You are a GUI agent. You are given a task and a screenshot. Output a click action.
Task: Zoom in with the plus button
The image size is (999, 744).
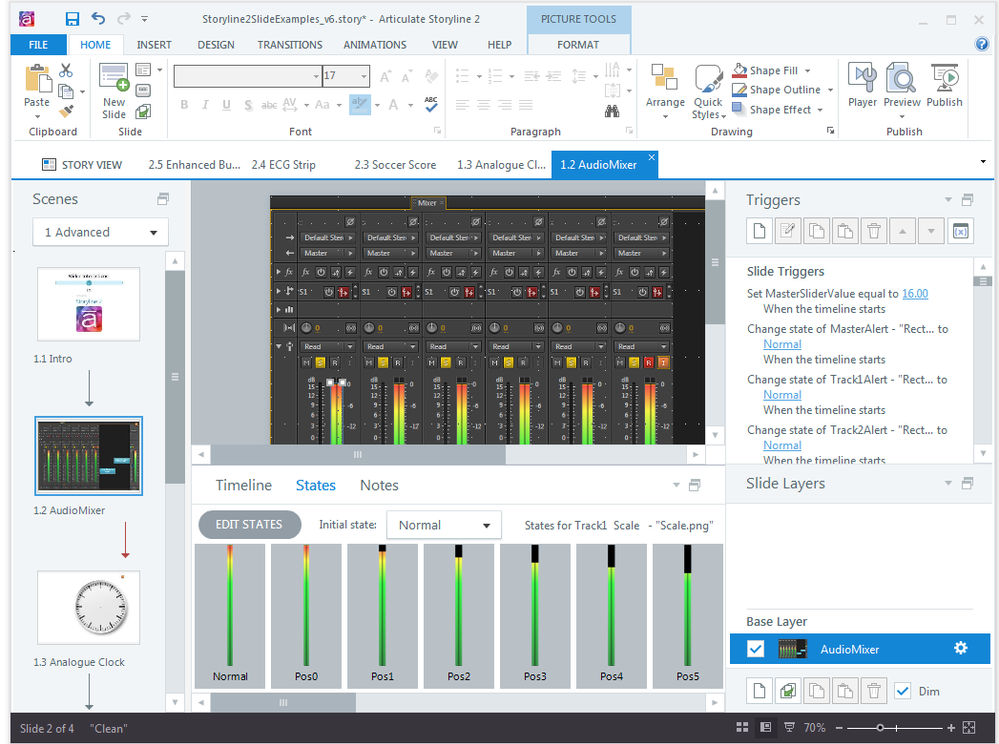tap(951, 727)
